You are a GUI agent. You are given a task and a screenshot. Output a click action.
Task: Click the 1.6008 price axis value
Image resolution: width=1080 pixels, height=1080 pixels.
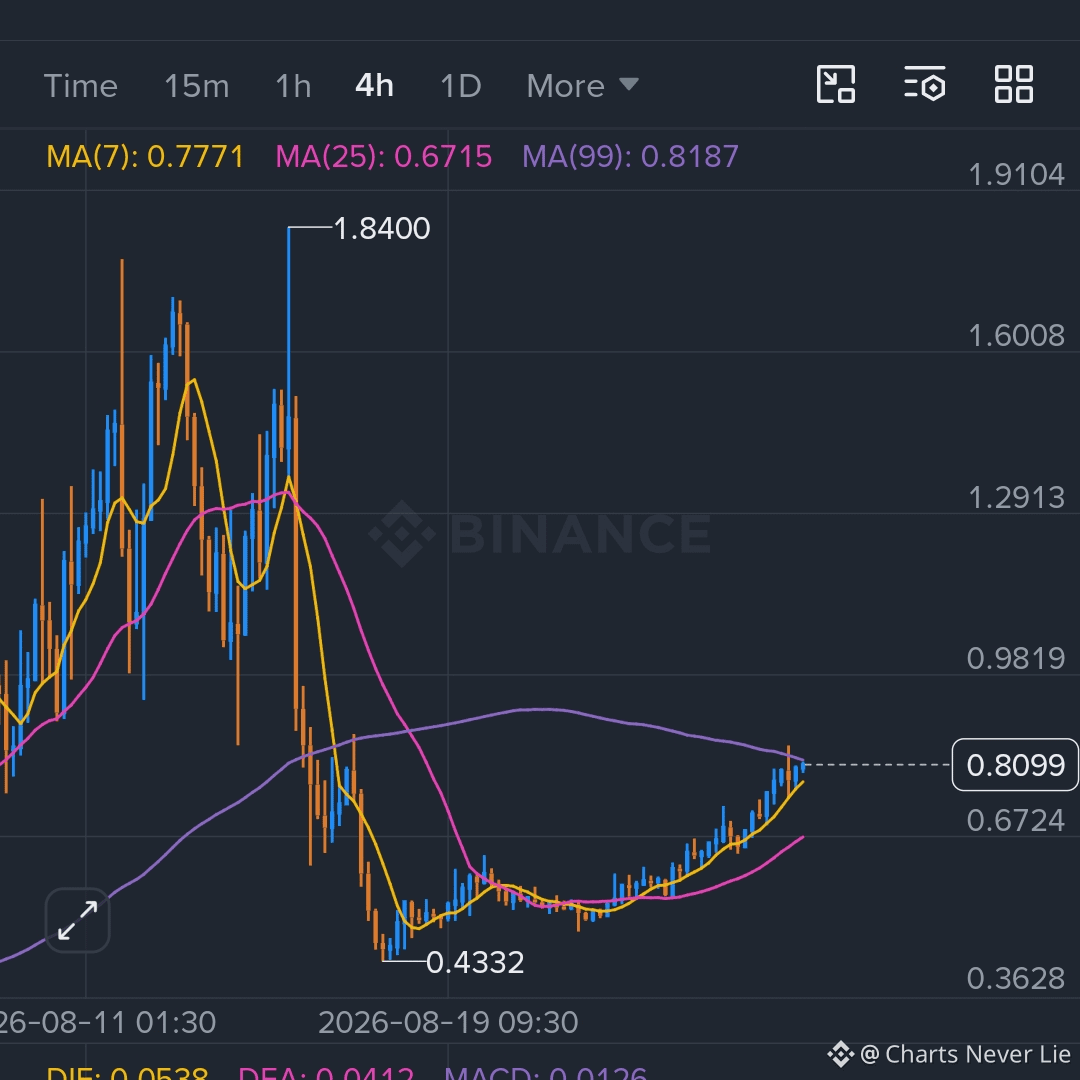coord(1016,335)
